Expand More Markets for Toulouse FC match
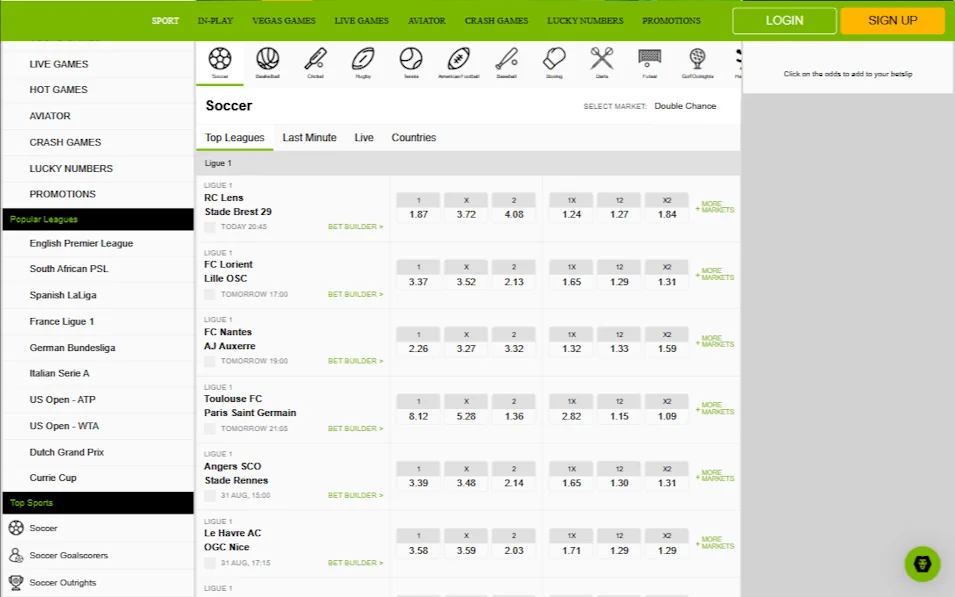Image resolution: width=955 pixels, height=597 pixels. (715, 408)
